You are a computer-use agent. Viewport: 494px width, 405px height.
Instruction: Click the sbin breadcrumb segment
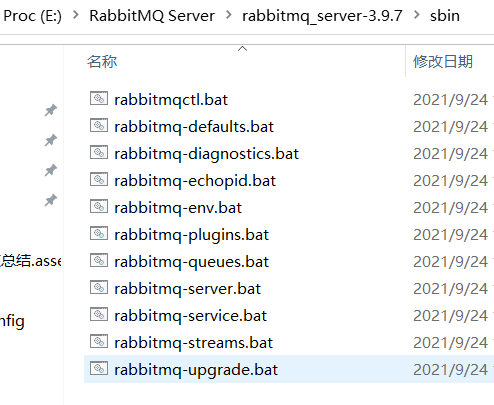(x=445, y=16)
